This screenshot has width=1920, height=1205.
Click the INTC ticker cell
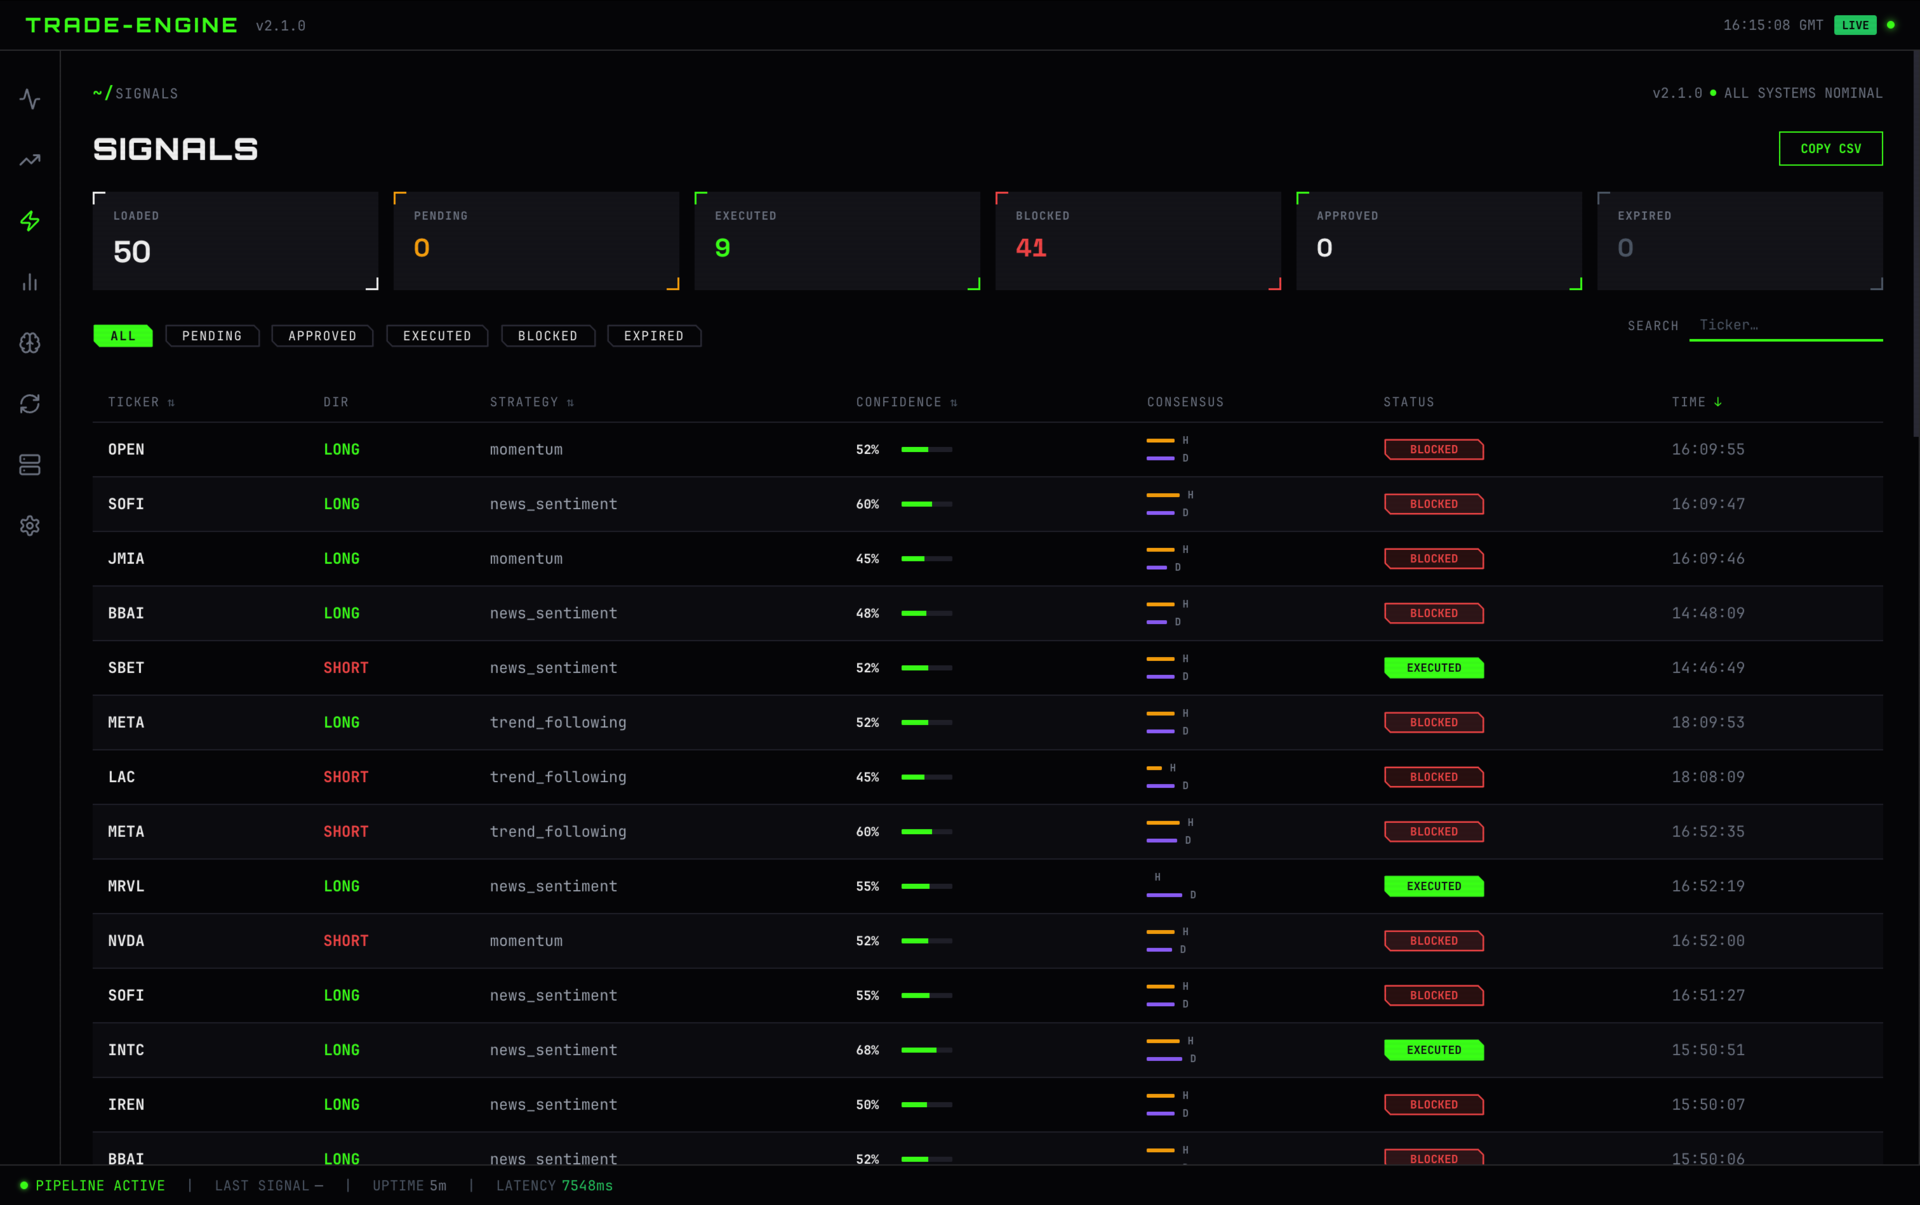pyautogui.click(x=126, y=1050)
